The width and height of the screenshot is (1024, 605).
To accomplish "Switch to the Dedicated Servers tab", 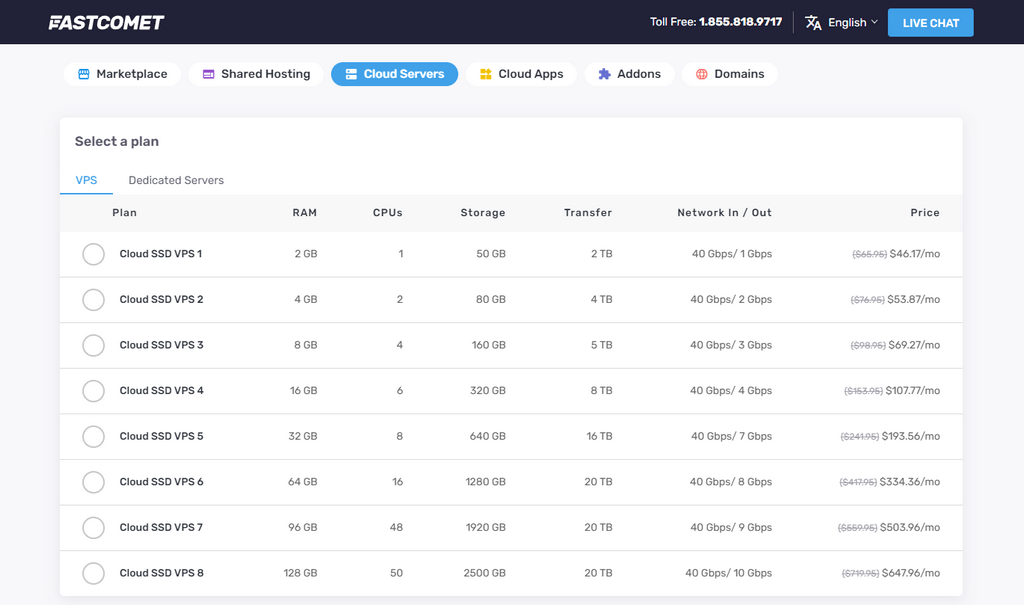I will click(176, 180).
